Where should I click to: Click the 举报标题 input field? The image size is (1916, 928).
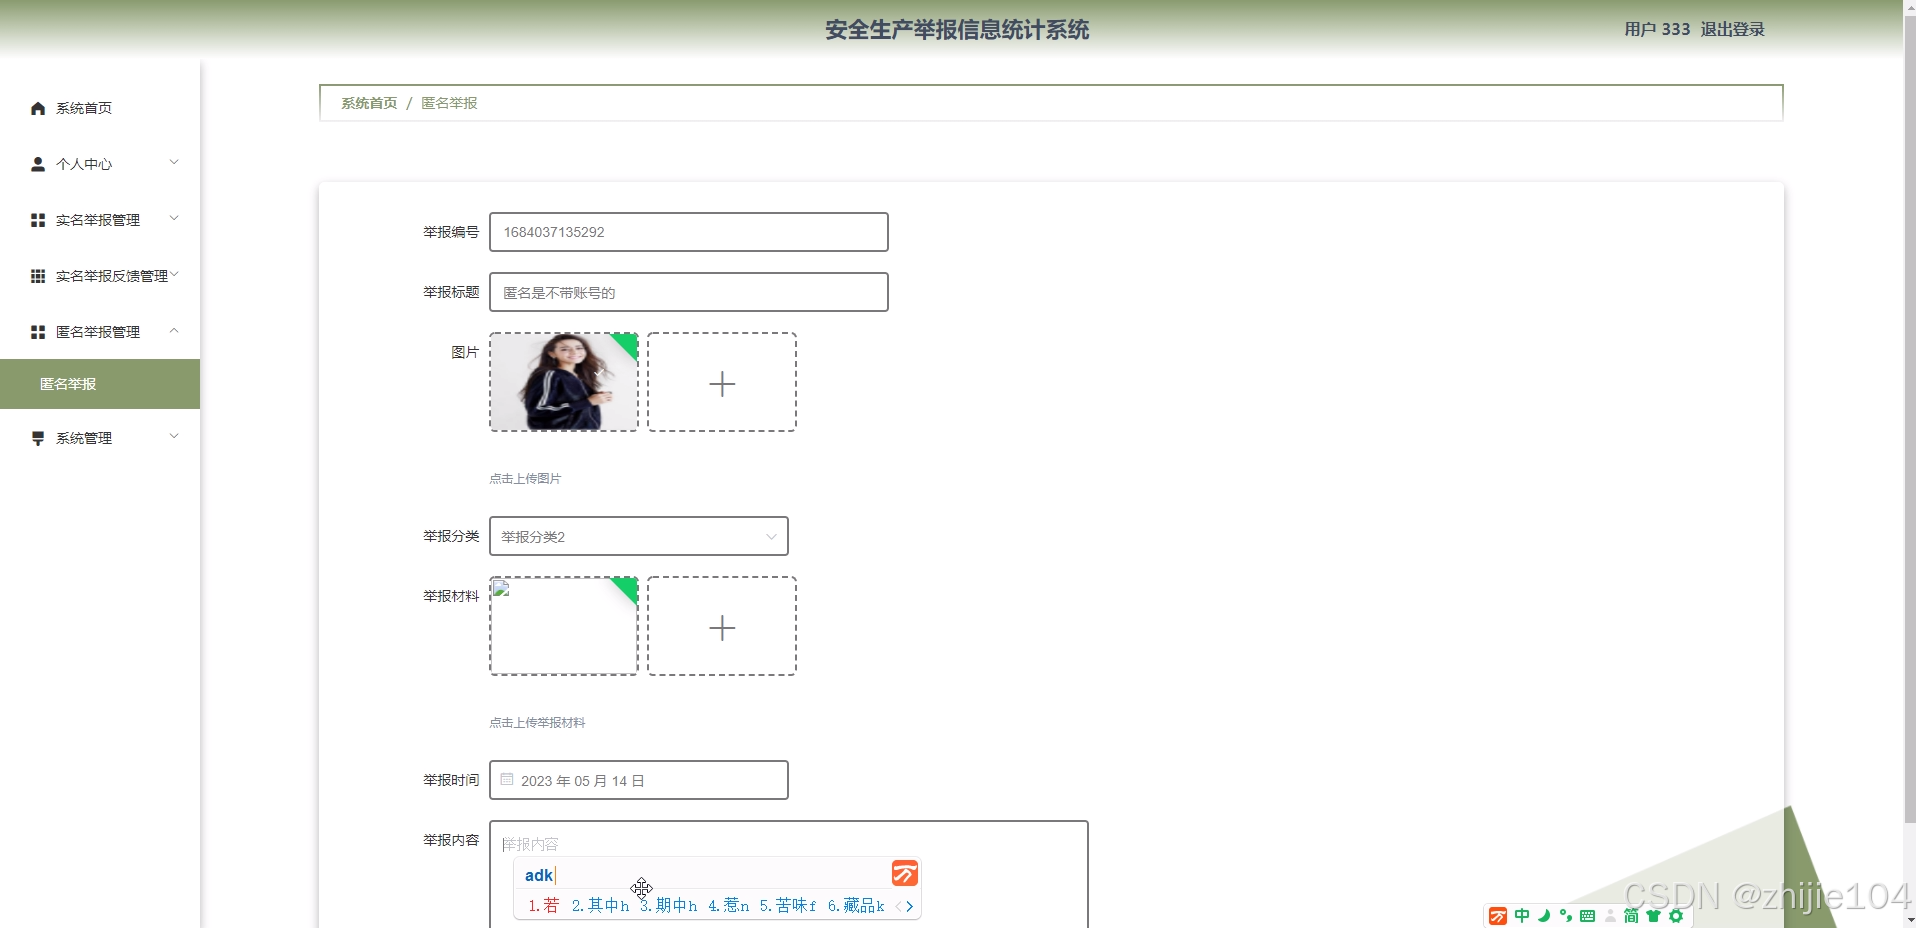(x=688, y=292)
